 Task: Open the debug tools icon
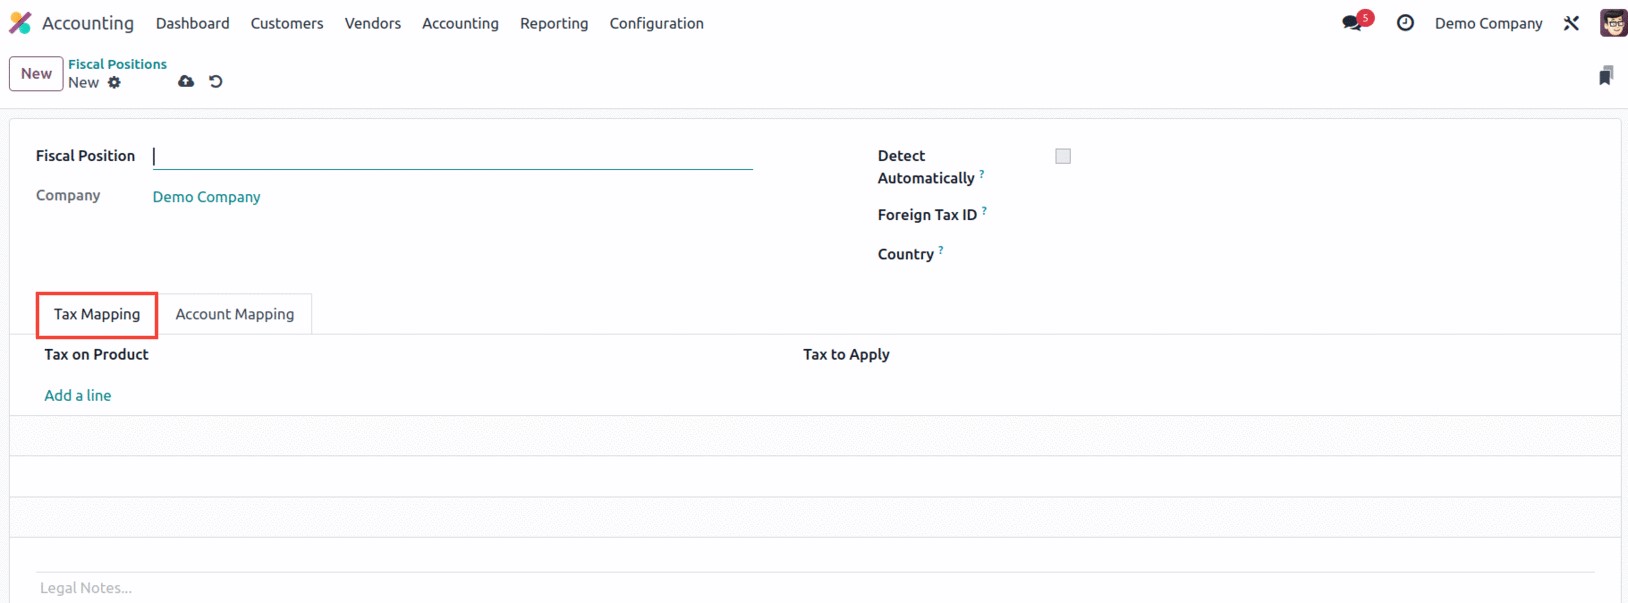[x=1571, y=23]
